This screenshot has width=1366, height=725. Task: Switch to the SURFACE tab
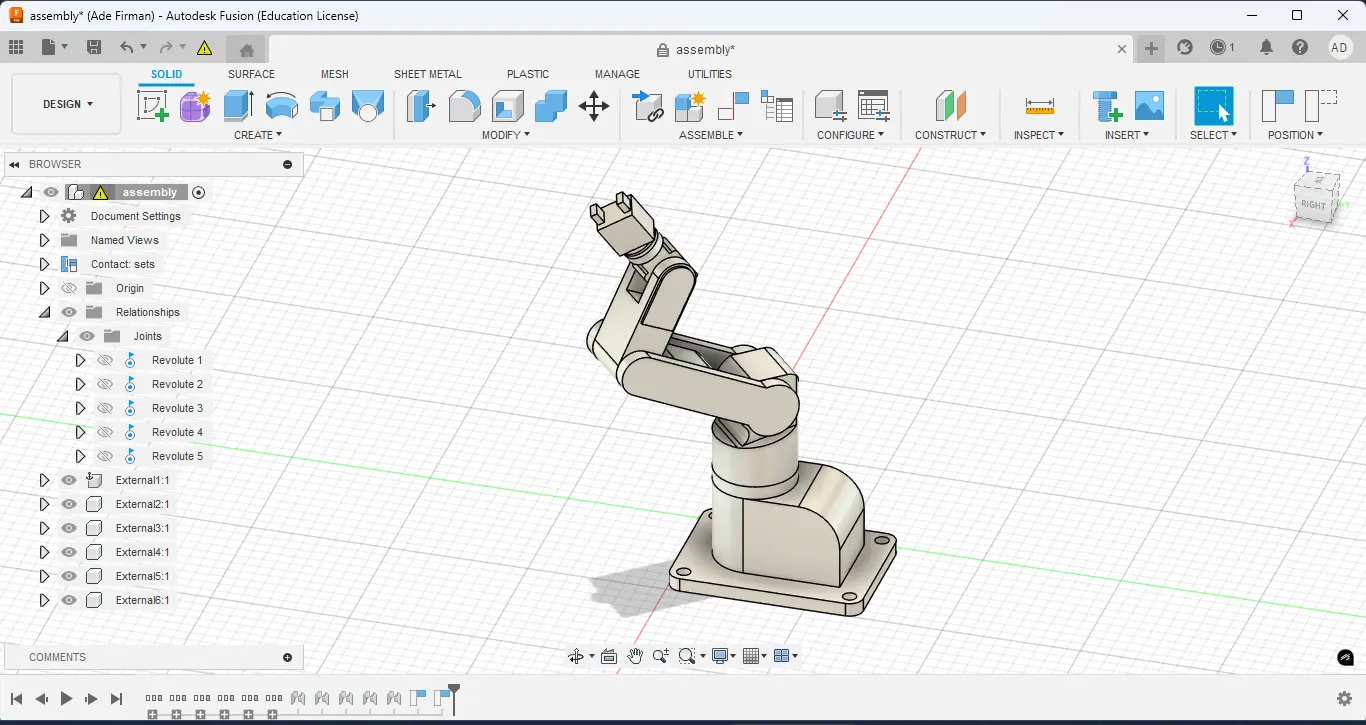(251, 74)
